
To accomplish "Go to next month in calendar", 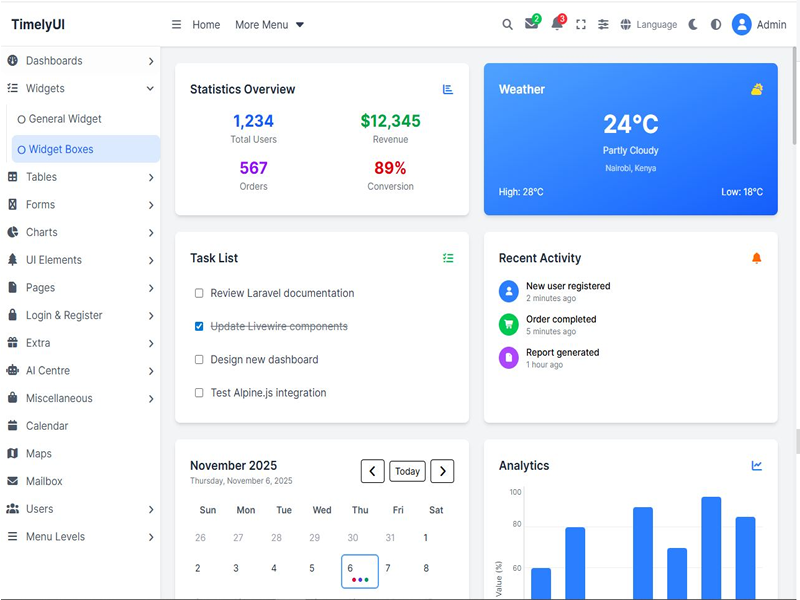I will tap(442, 472).
